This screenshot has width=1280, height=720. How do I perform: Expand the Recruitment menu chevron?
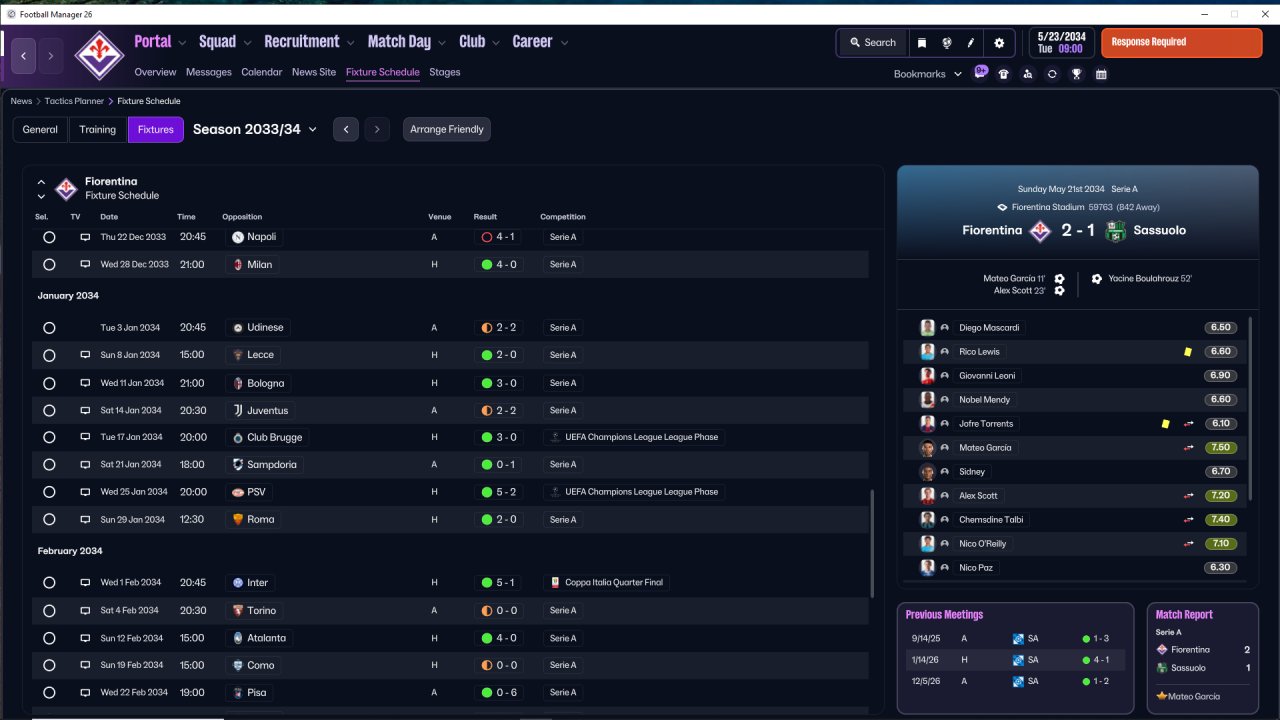tap(351, 43)
